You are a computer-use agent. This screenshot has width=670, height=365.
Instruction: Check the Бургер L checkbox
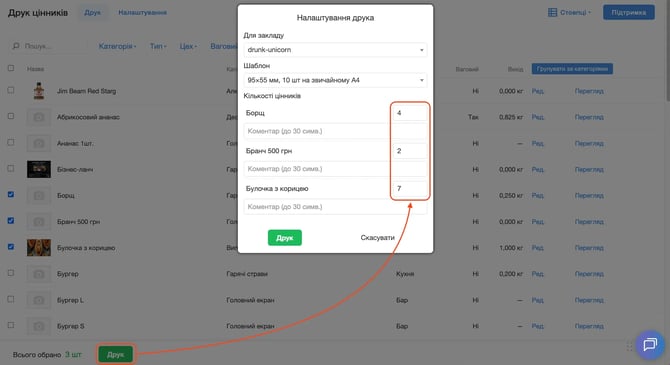11,299
